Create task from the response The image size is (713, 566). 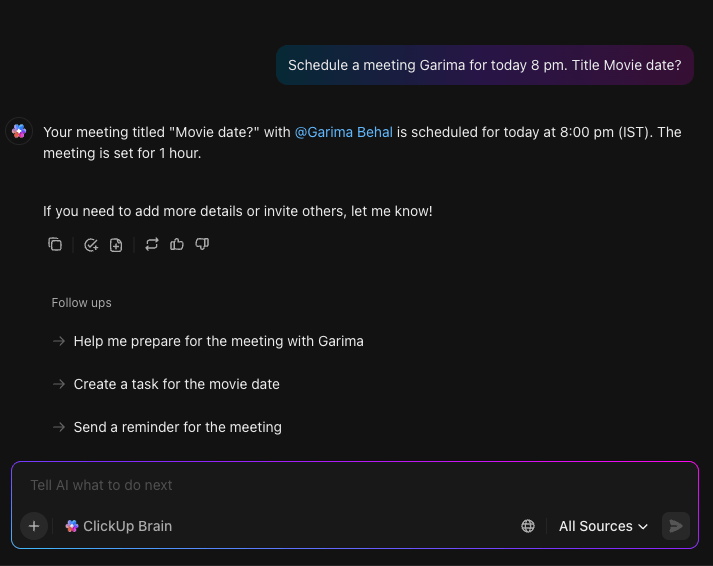coord(91,245)
